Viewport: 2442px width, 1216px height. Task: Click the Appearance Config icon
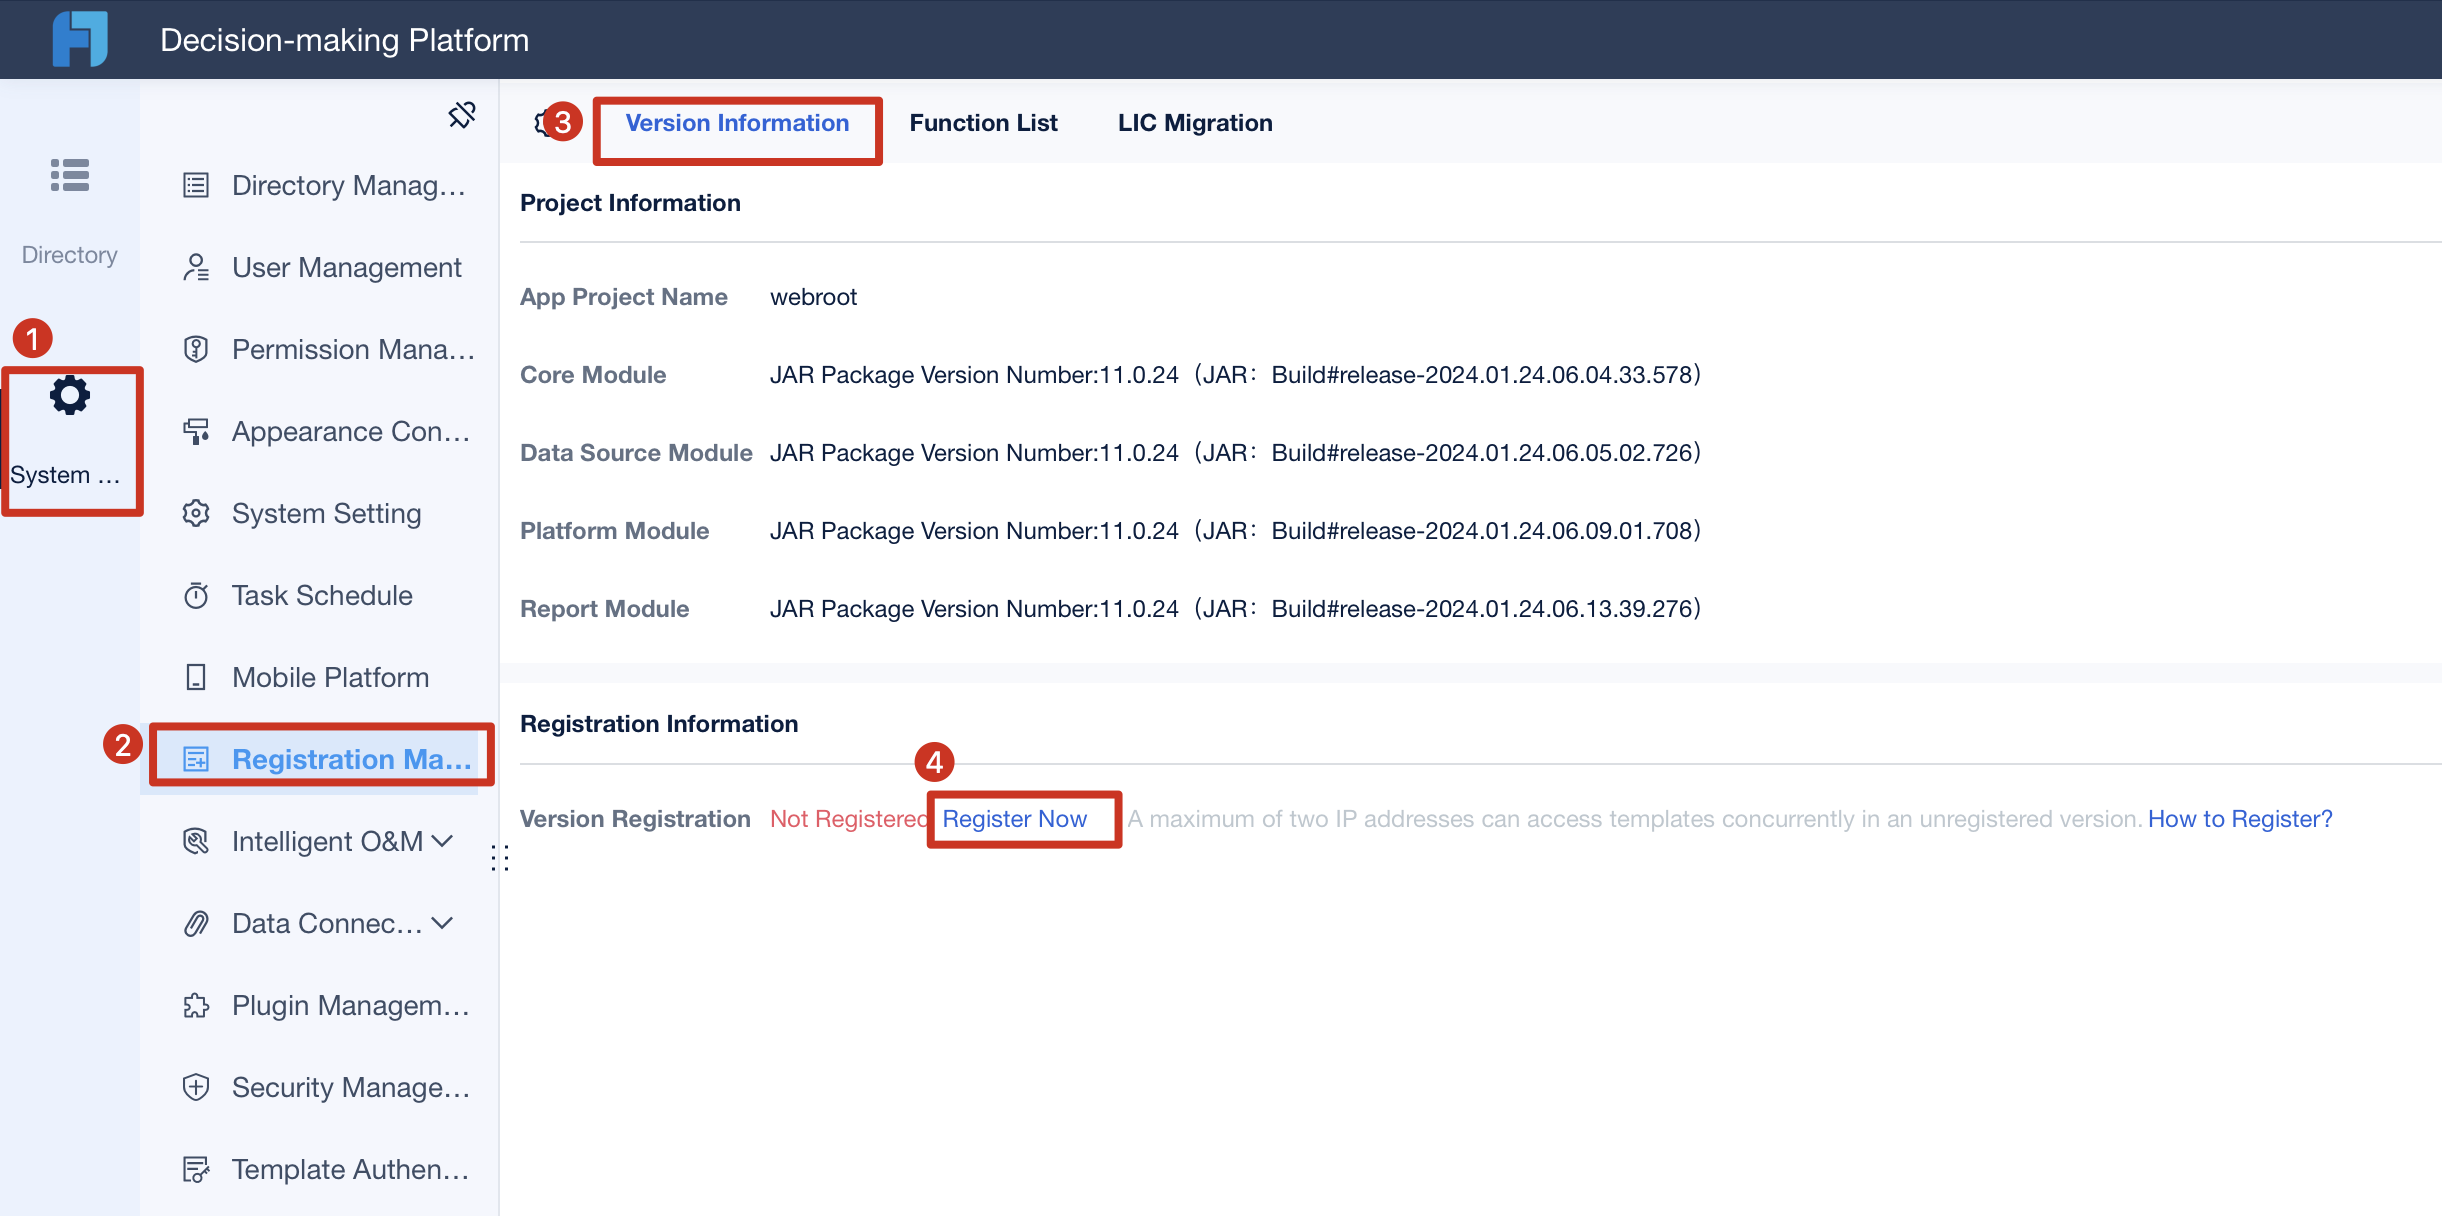[x=196, y=431]
